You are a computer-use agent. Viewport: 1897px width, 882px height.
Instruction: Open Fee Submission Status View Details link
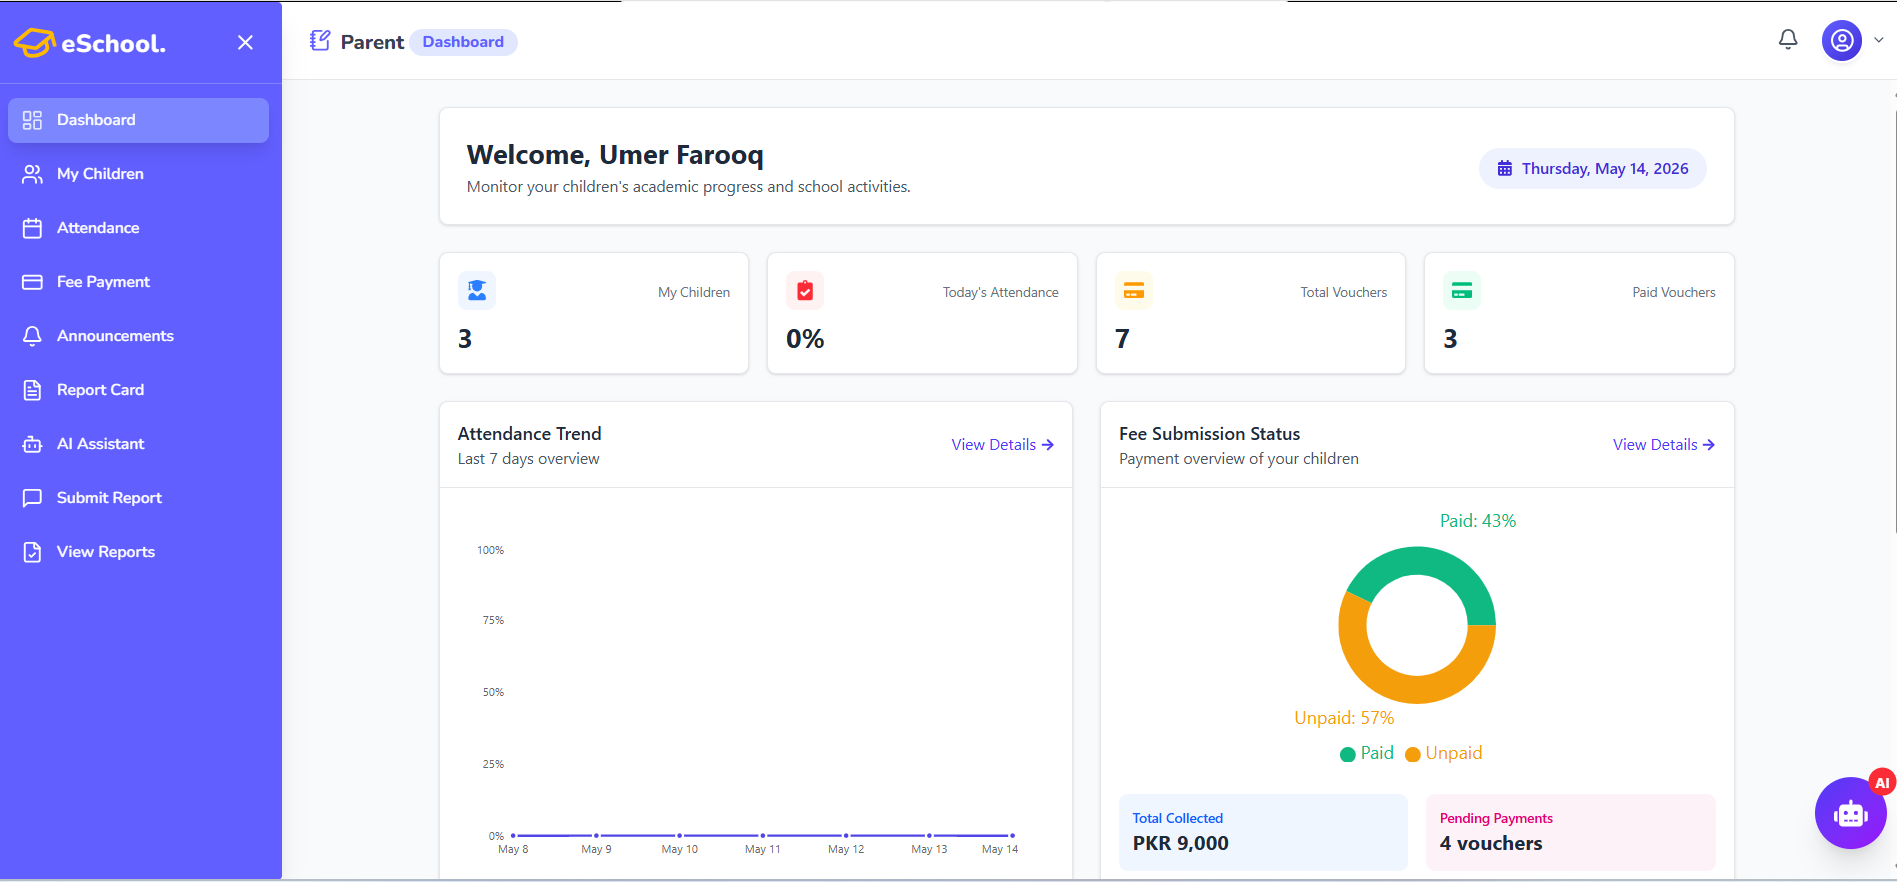(1664, 445)
